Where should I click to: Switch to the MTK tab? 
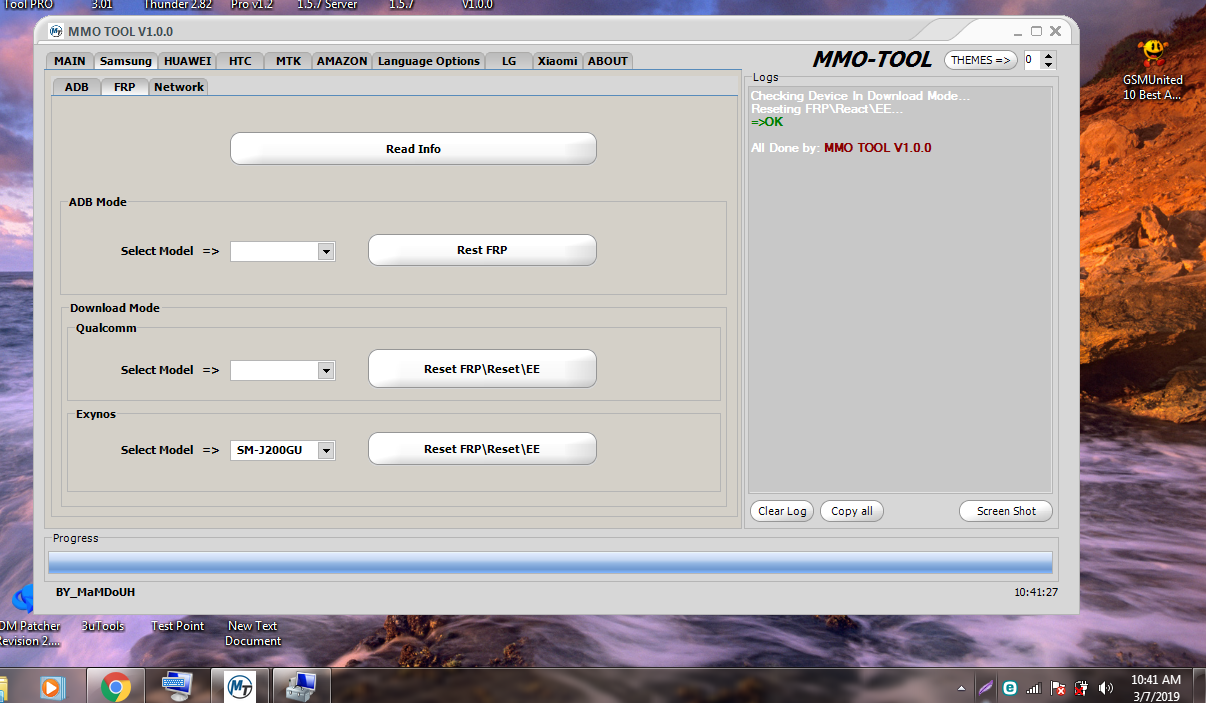pyautogui.click(x=289, y=61)
